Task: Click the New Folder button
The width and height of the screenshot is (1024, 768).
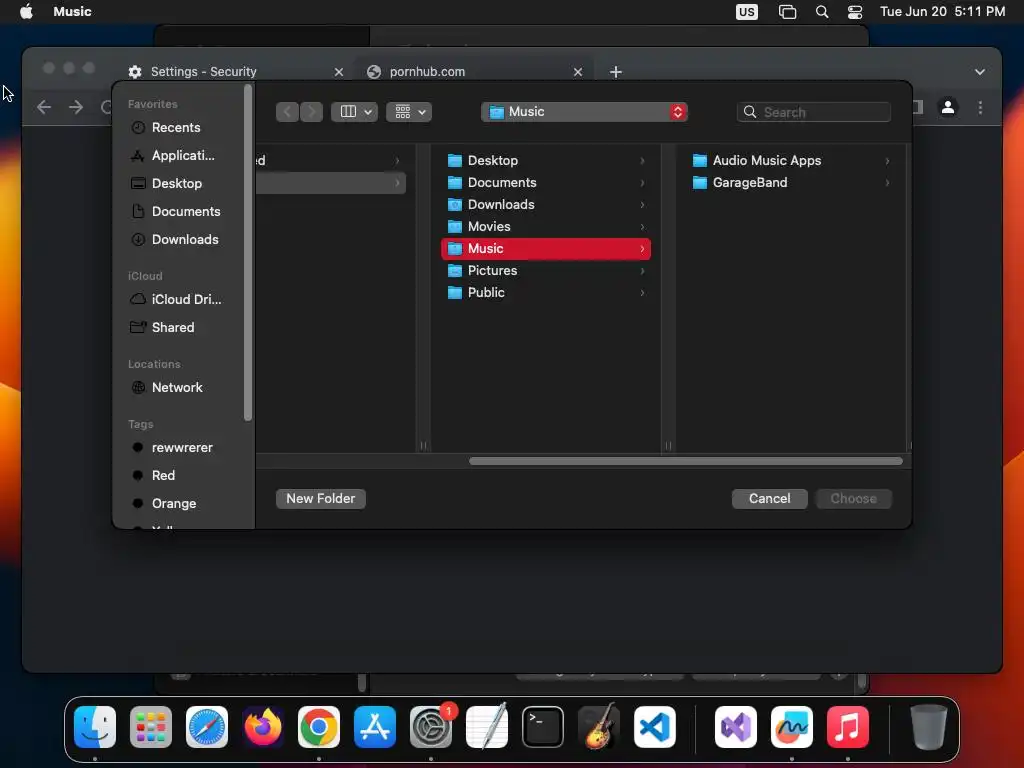Action: tap(321, 498)
